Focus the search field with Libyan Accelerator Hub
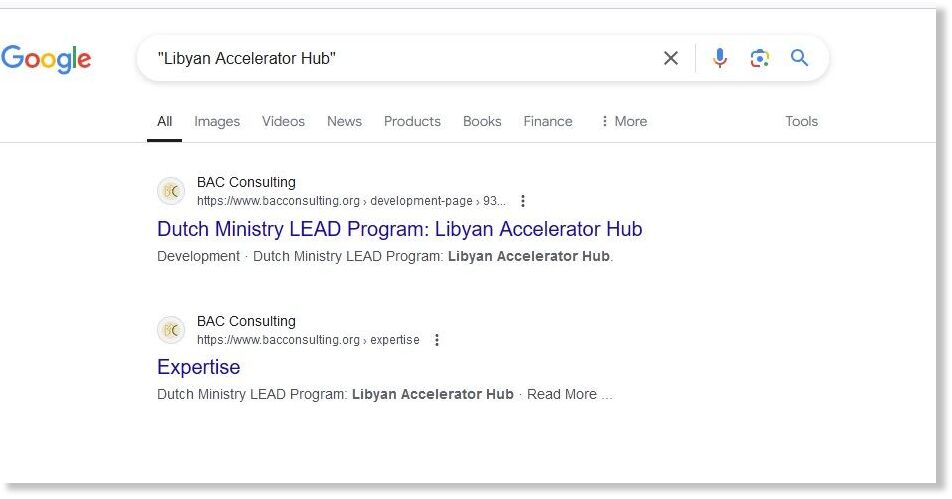 tap(401, 58)
